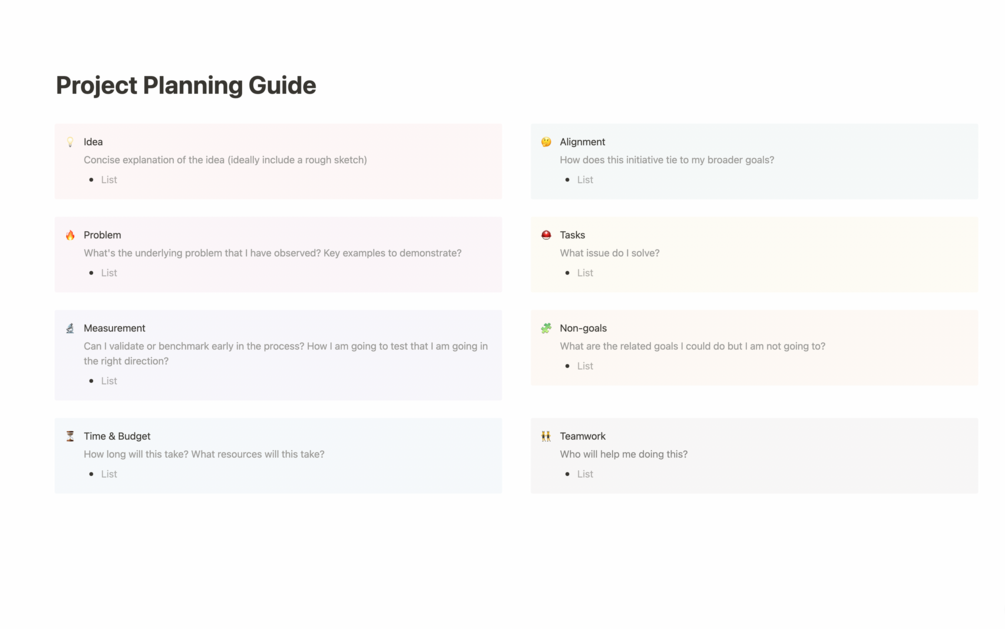Click the helmet icon beside Tasks
Screen dimensions: 1005x629
point(546,235)
